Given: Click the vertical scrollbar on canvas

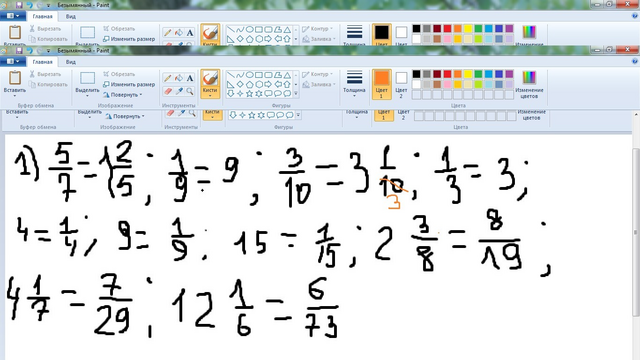Looking at the screenshot, I should tap(636, 233).
